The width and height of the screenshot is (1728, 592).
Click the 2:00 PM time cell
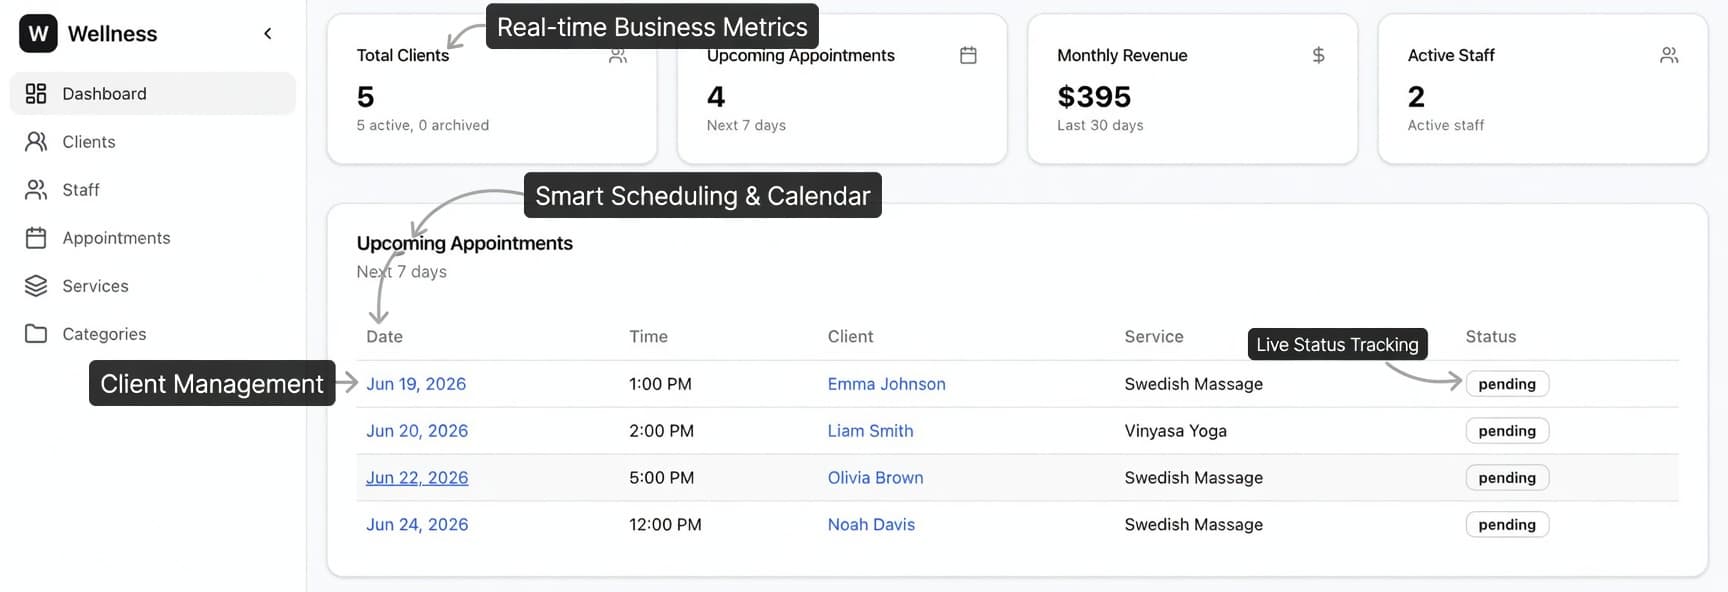tap(661, 431)
